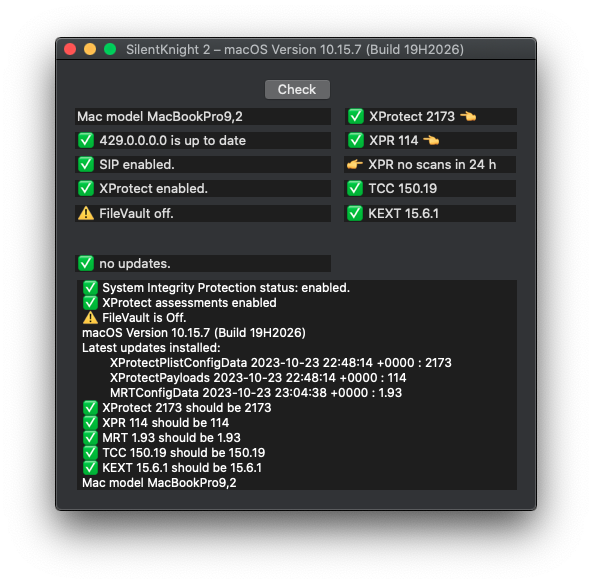The height and width of the screenshot is (584, 592).
Task: Click the 'XProtectPlistConfigData' log line
Action: tap(281, 363)
